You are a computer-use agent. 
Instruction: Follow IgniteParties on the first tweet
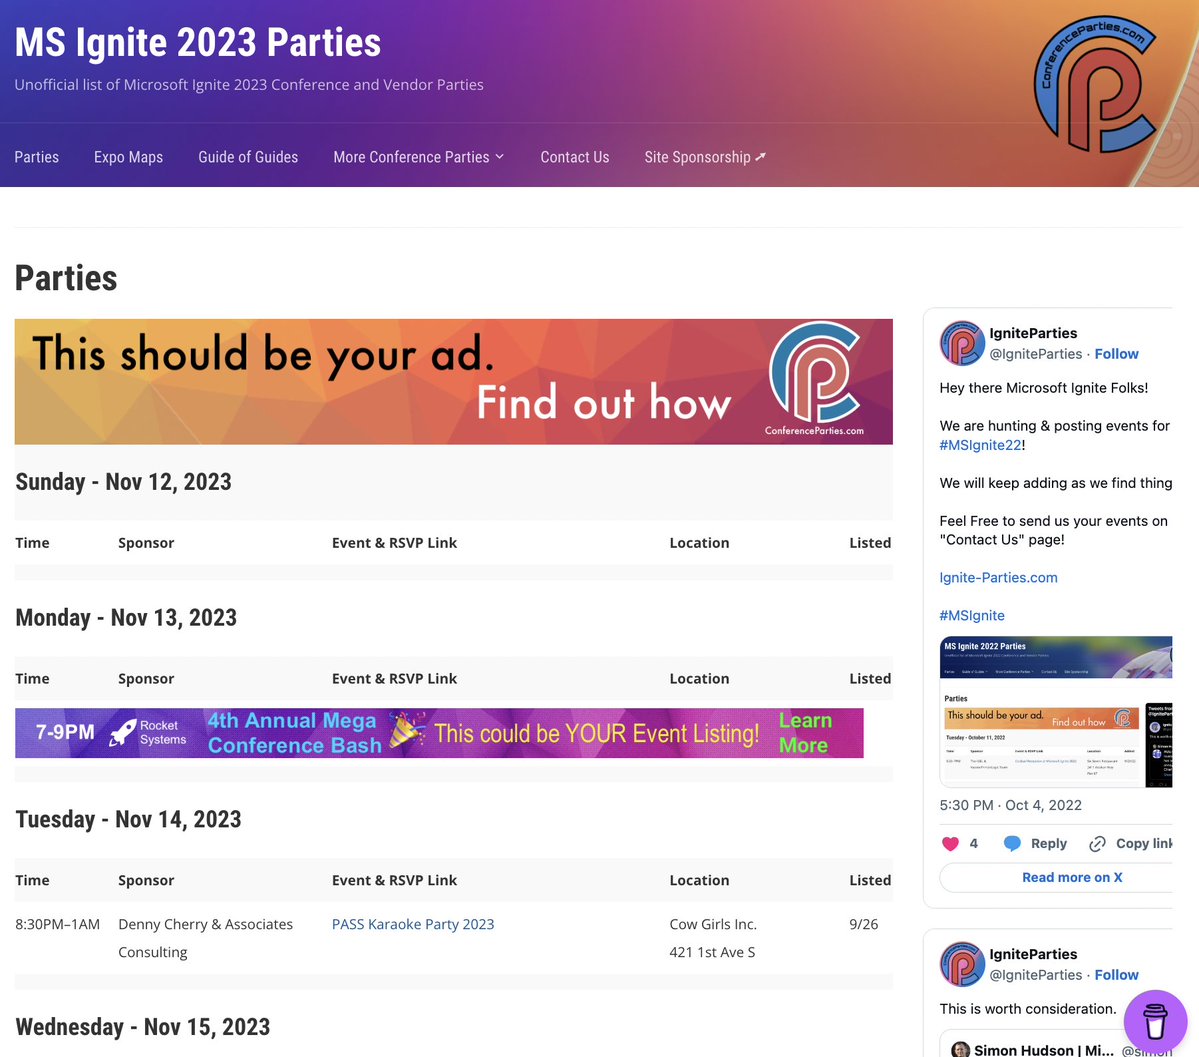coord(1116,354)
